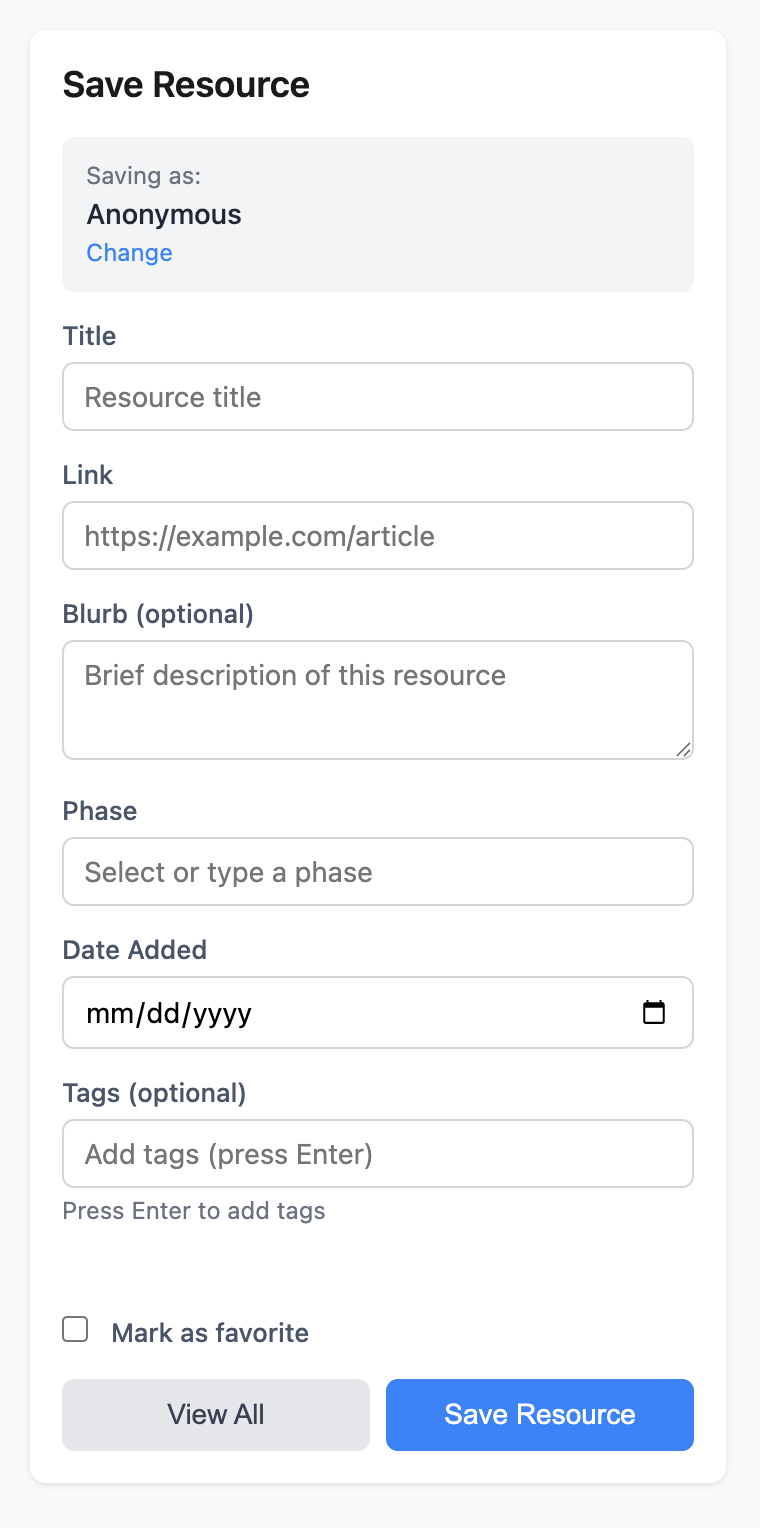Image resolution: width=760 pixels, height=1528 pixels.
Task: Focus the Resource title input field
Action: (x=378, y=397)
